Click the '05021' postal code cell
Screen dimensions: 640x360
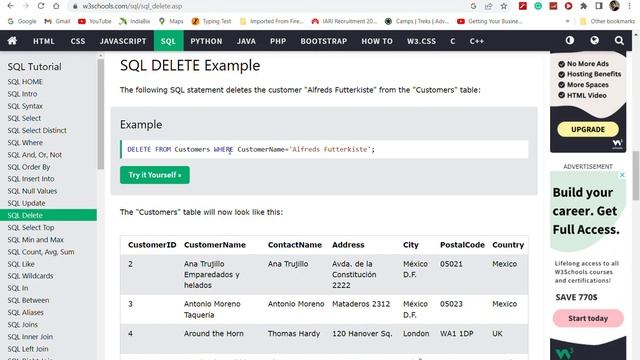451,264
